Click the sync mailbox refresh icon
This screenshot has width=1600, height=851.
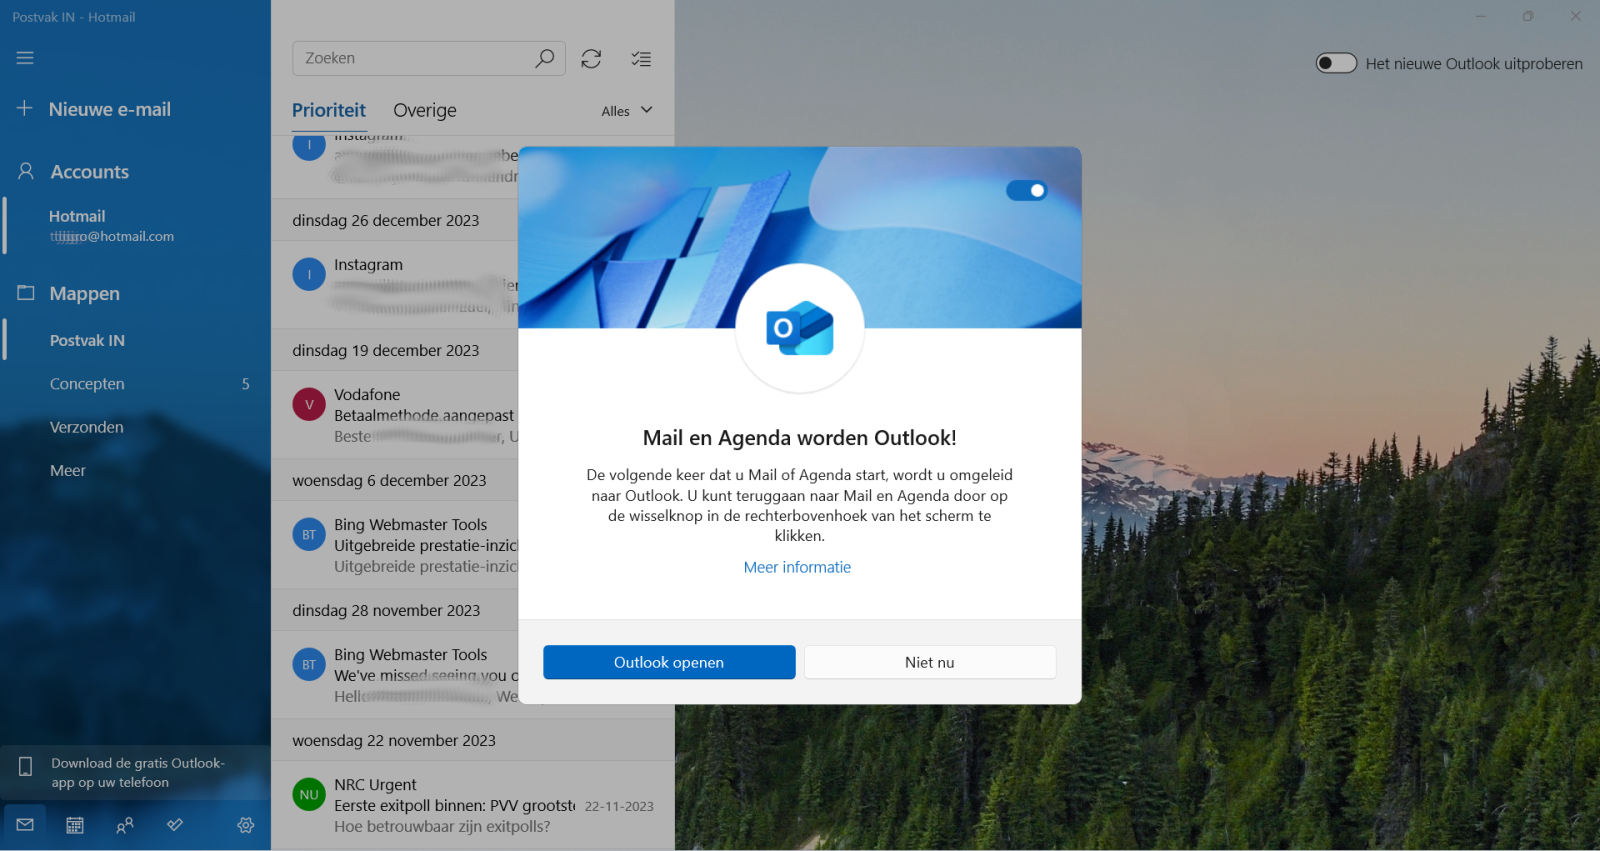click(x=591, y=59)
